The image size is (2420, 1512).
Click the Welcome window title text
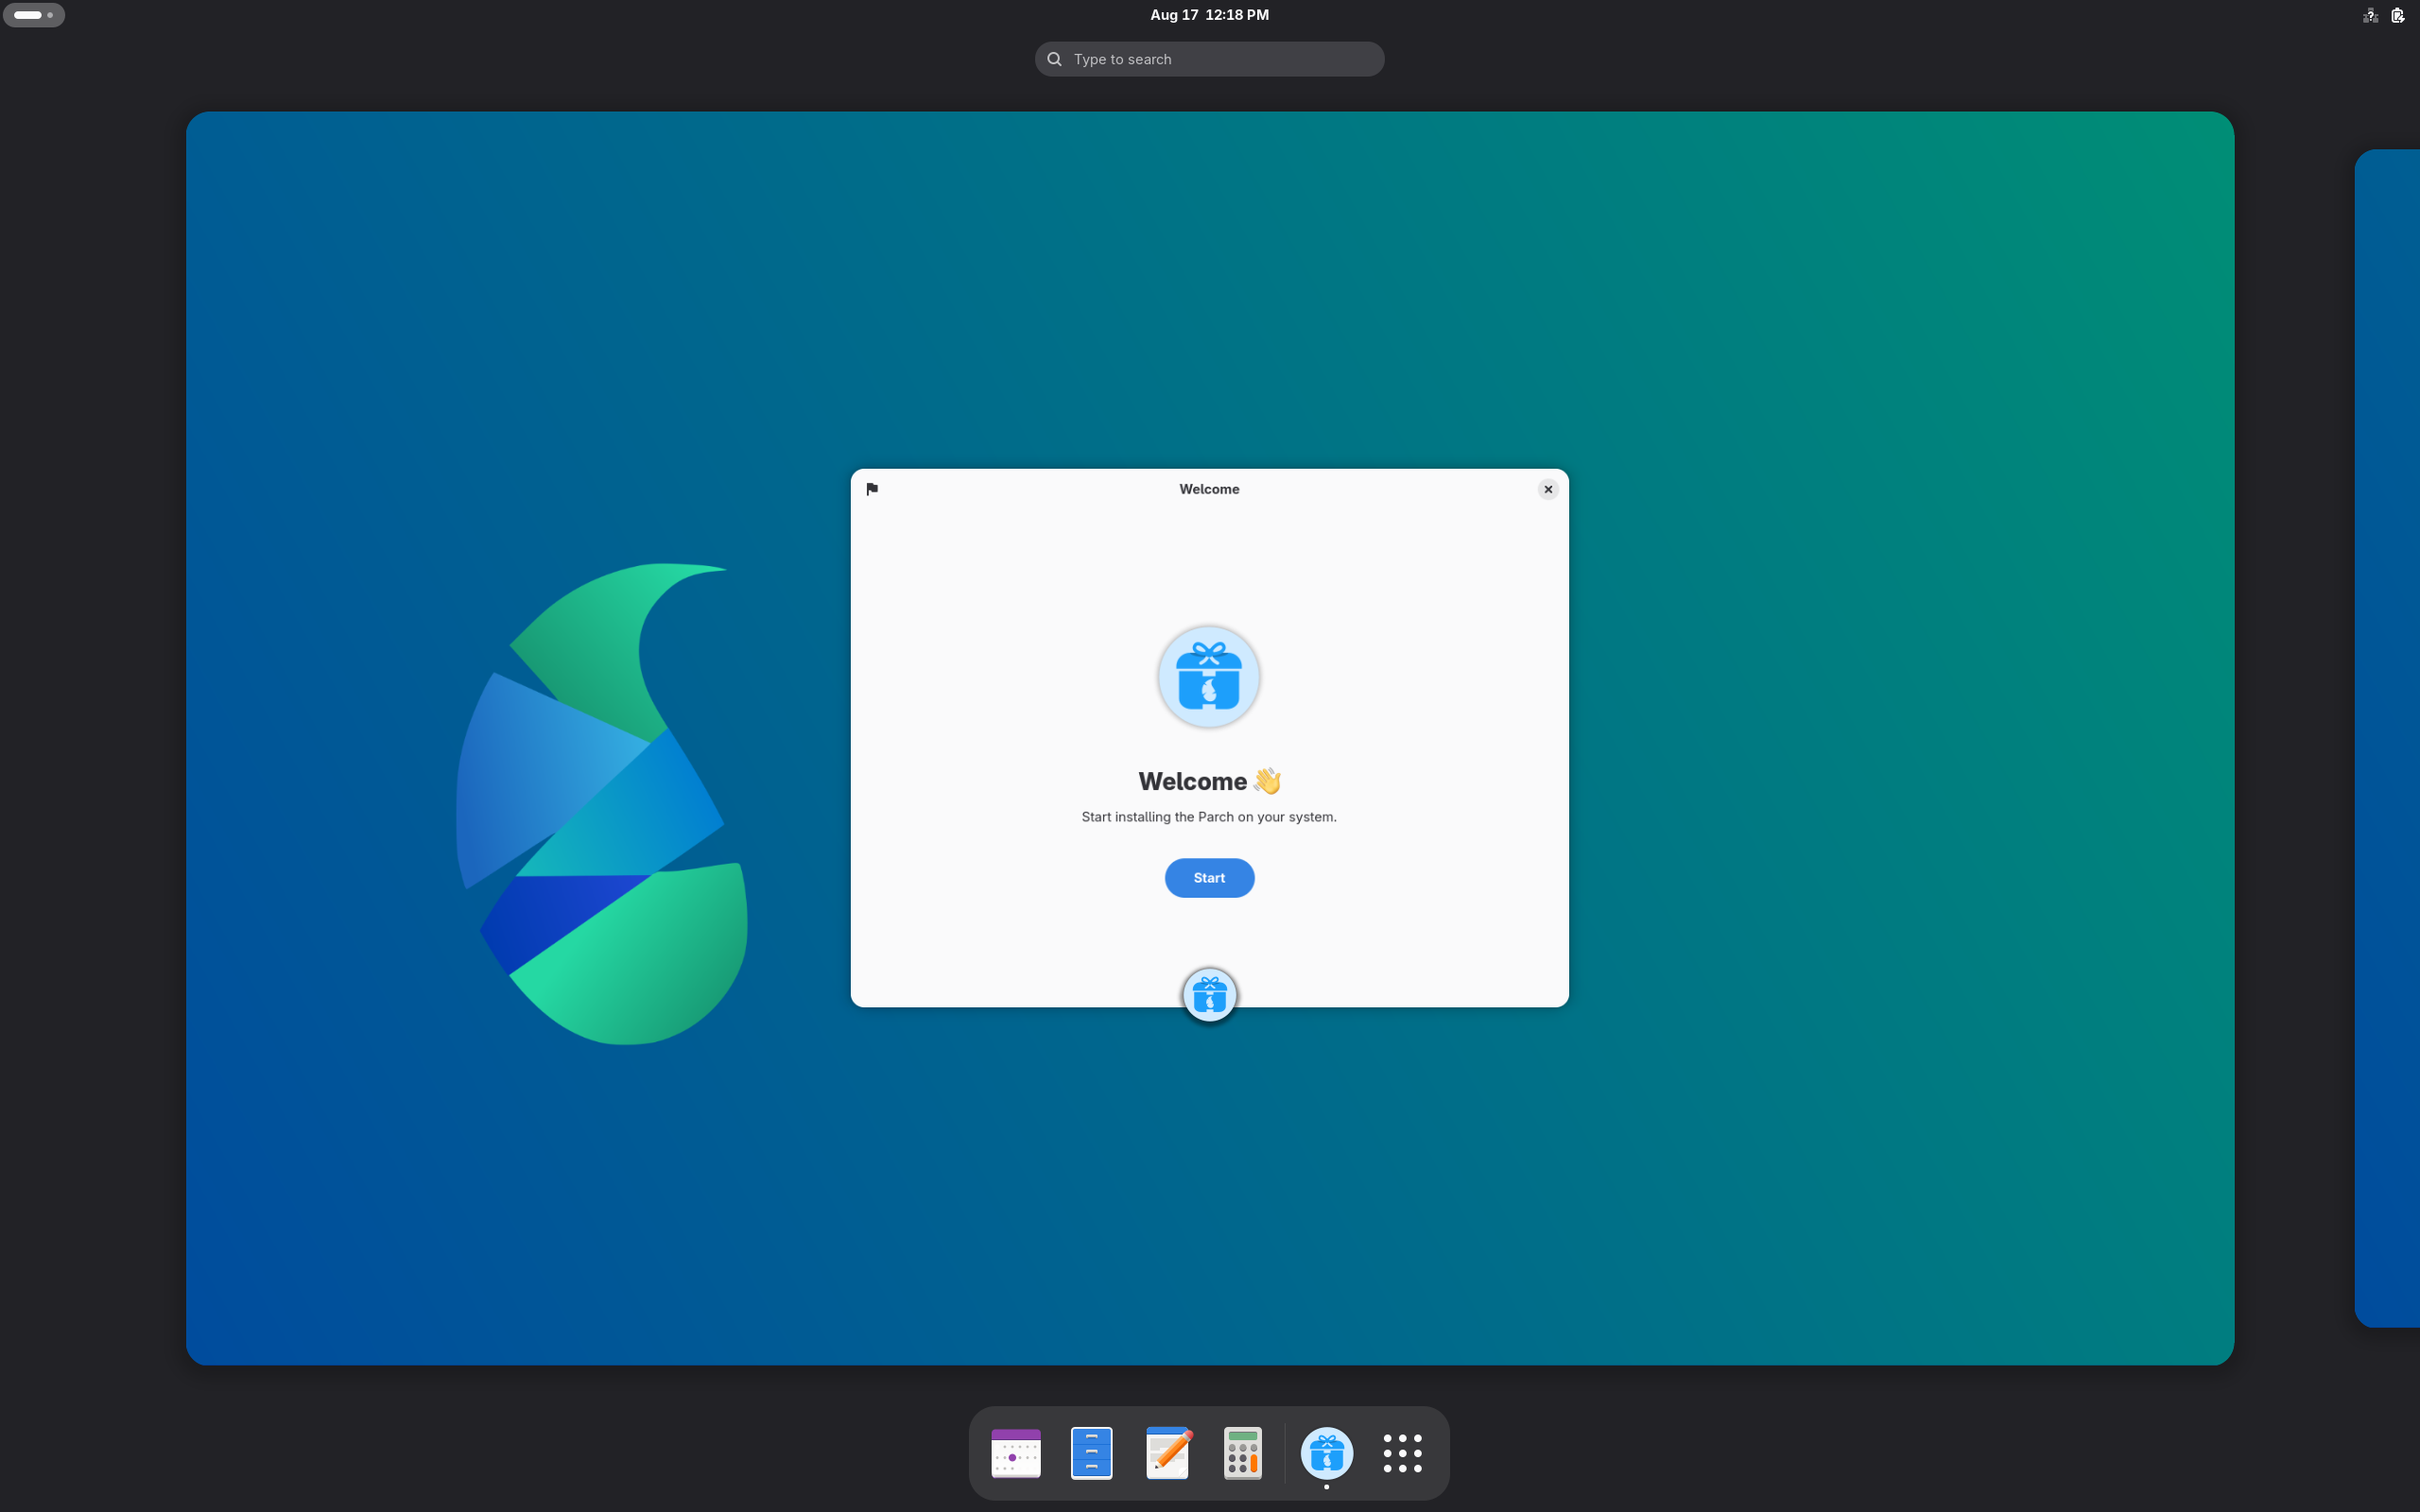[1209, 489]
